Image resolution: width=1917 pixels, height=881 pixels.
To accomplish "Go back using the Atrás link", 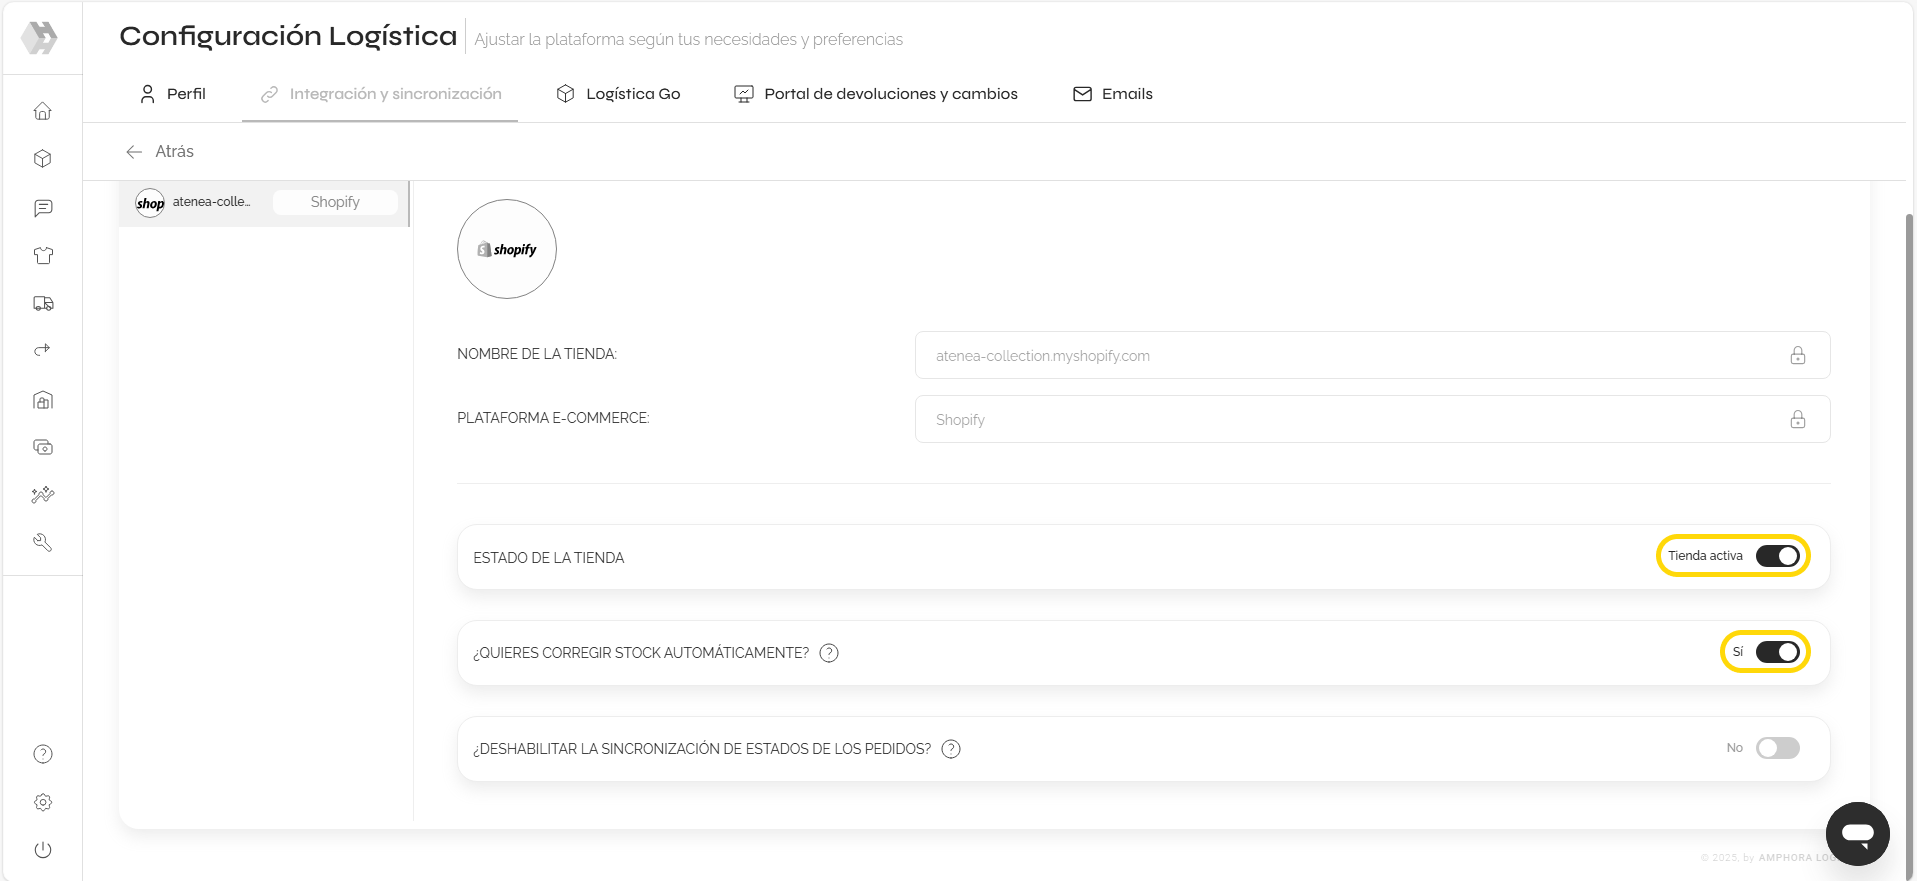I will 160,152.
